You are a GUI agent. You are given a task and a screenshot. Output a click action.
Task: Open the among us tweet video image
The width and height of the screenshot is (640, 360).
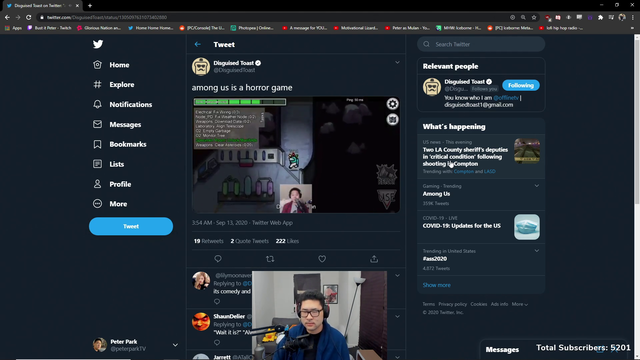(x=296, y=155)
